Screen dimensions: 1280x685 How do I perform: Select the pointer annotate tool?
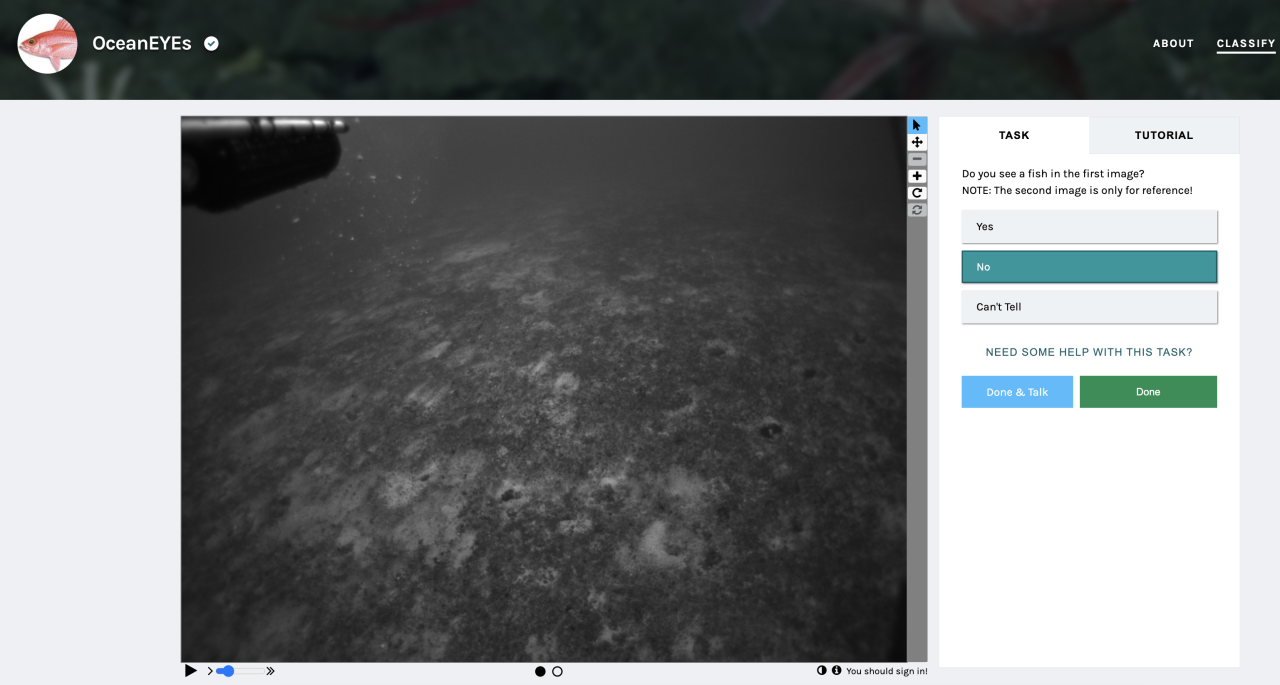tap(917, 125)
